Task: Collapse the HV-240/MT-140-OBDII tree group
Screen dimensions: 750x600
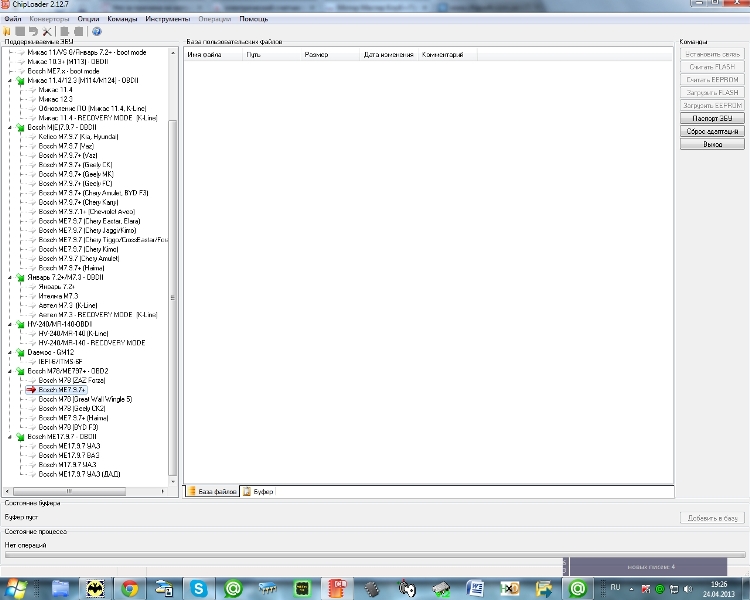Action: 9,324
